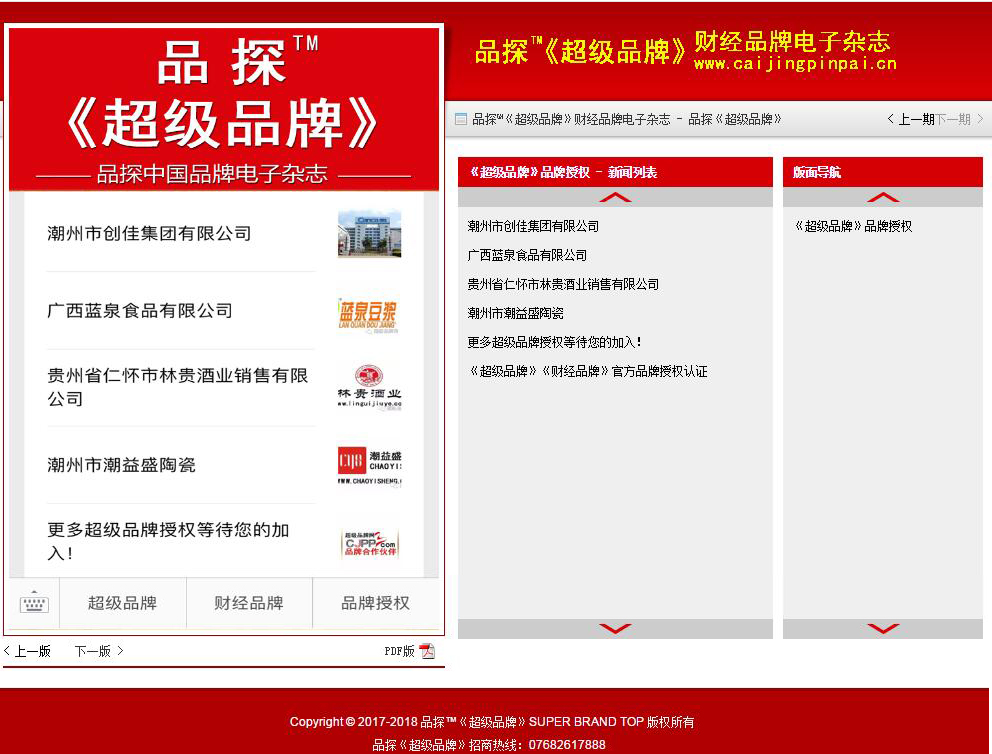Open the CJPP 品牌合作伙伴 thumbnail
The height and width of the screenshot is (754, 992).
click(x=369, y=543)
